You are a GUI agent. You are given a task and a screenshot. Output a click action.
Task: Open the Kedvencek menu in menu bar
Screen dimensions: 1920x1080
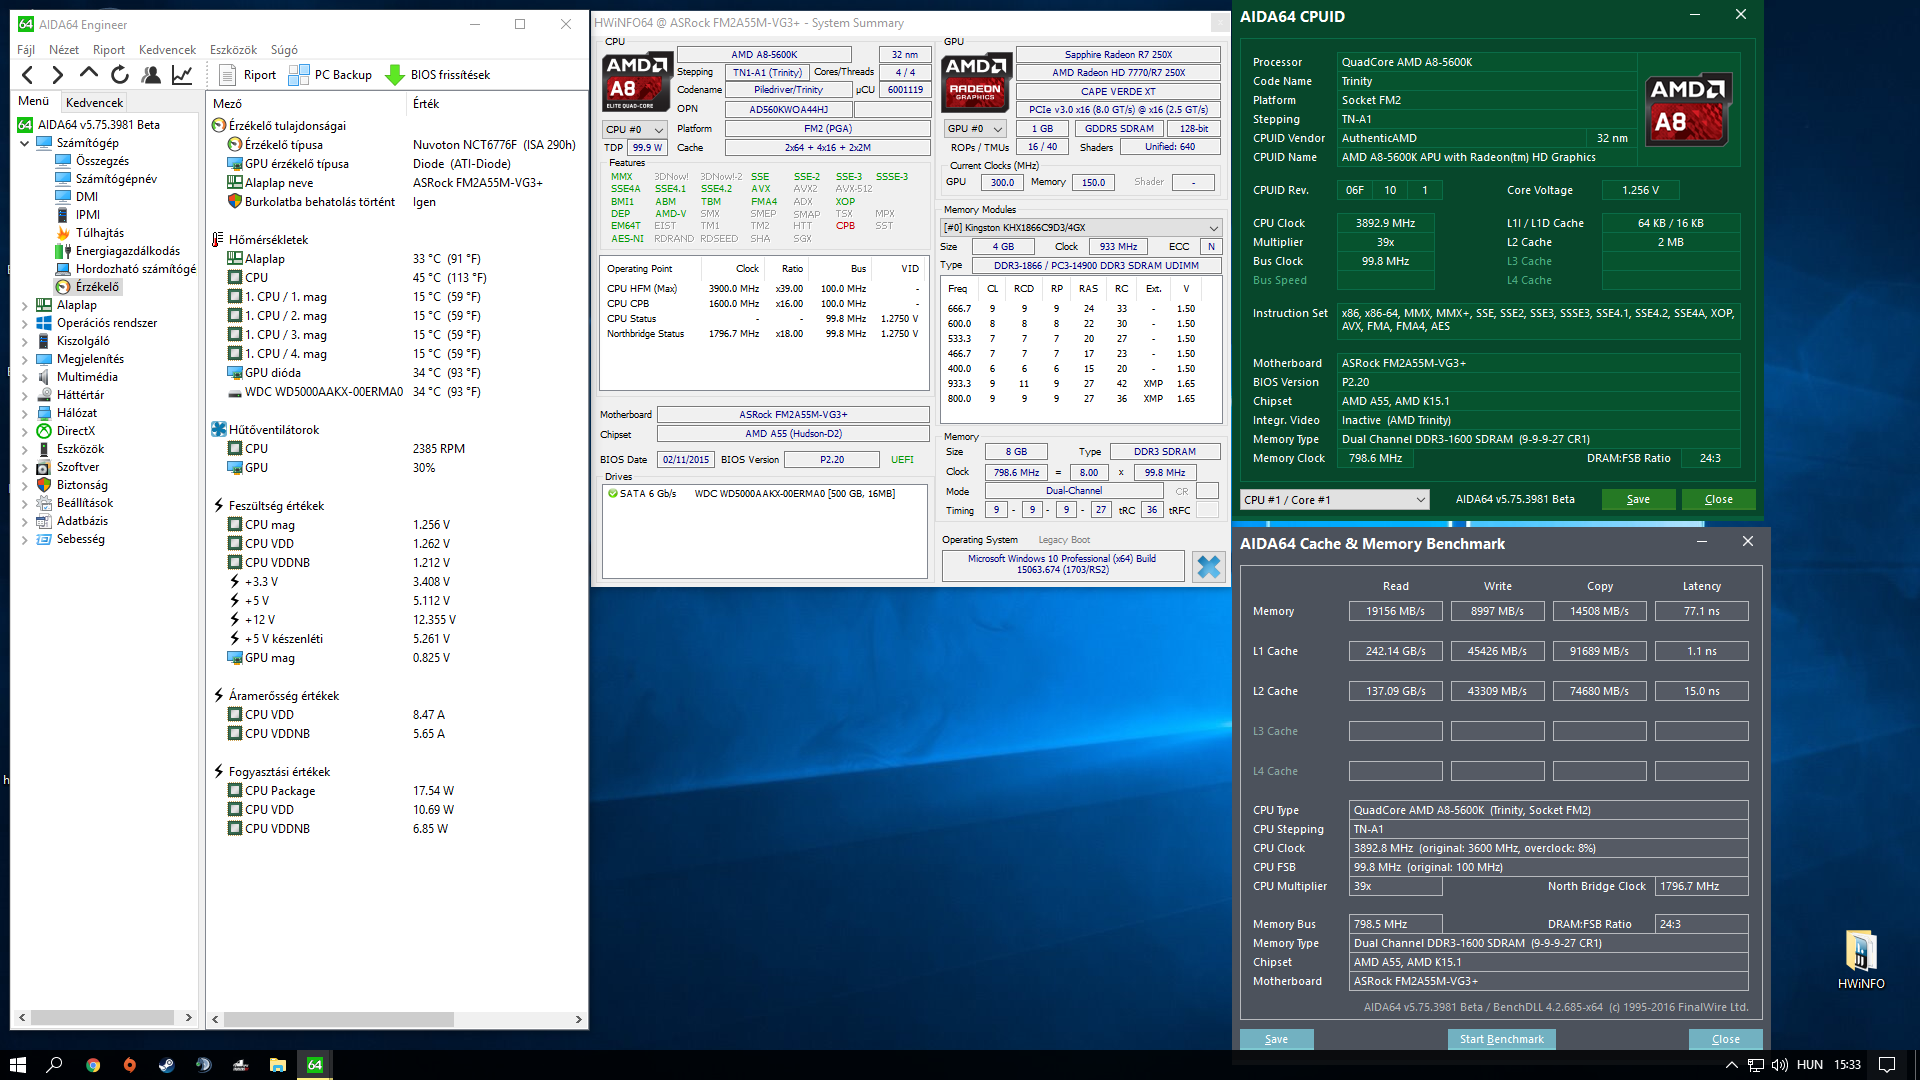coord(168,50)
